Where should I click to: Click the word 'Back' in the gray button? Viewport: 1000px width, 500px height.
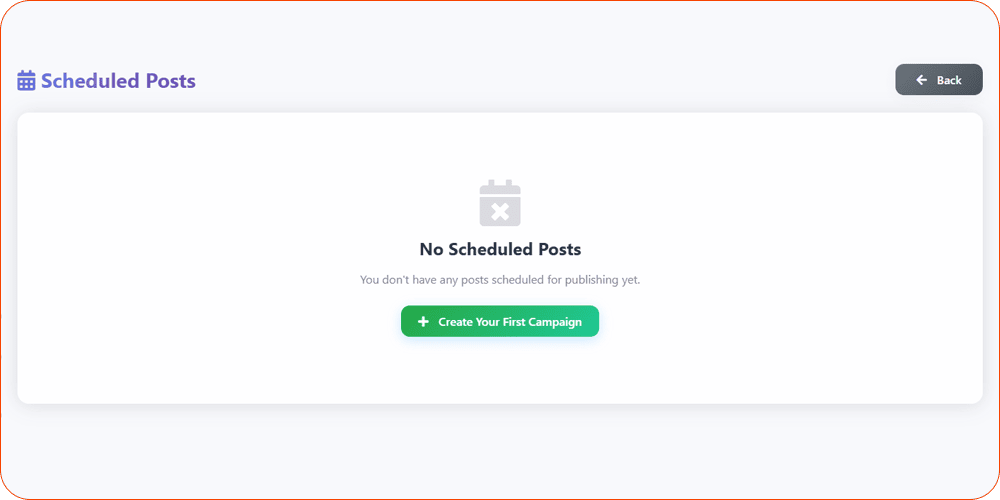949,80
